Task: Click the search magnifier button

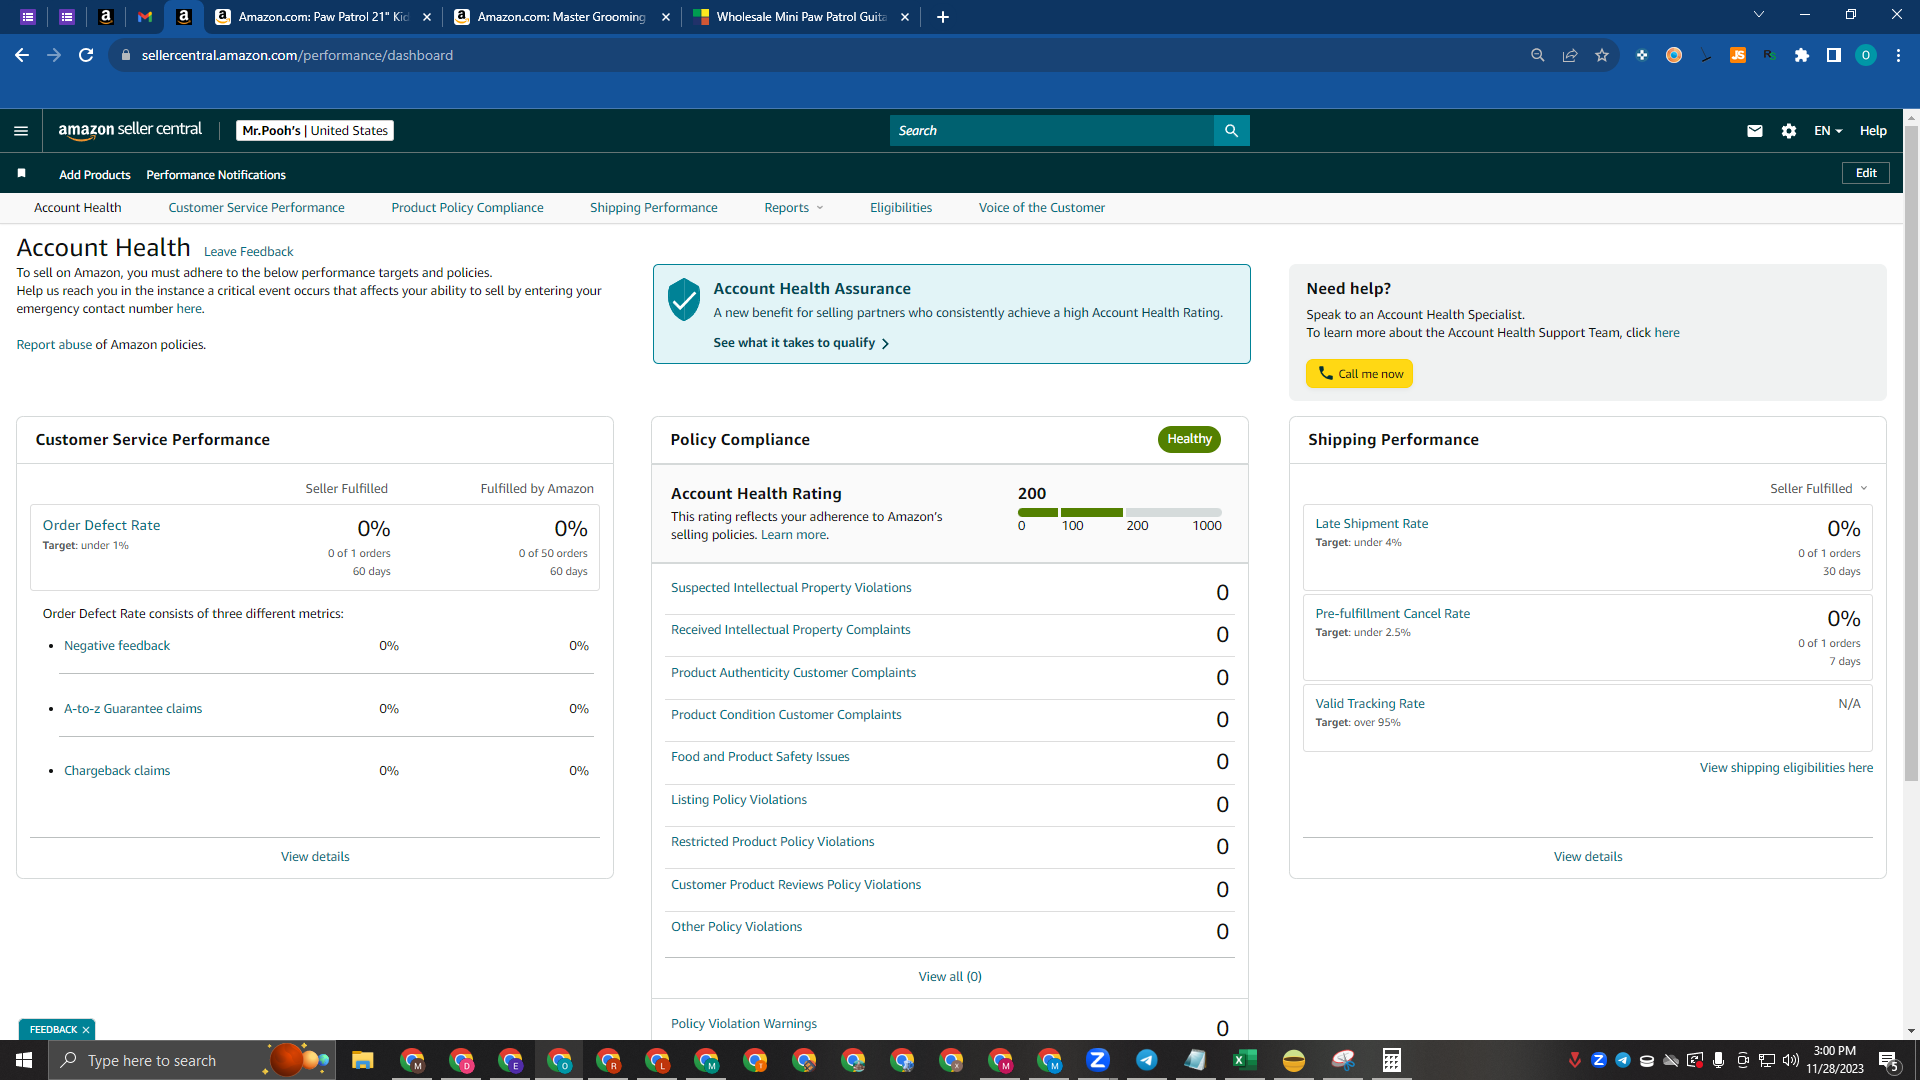Action: [x=1231, y=131]
